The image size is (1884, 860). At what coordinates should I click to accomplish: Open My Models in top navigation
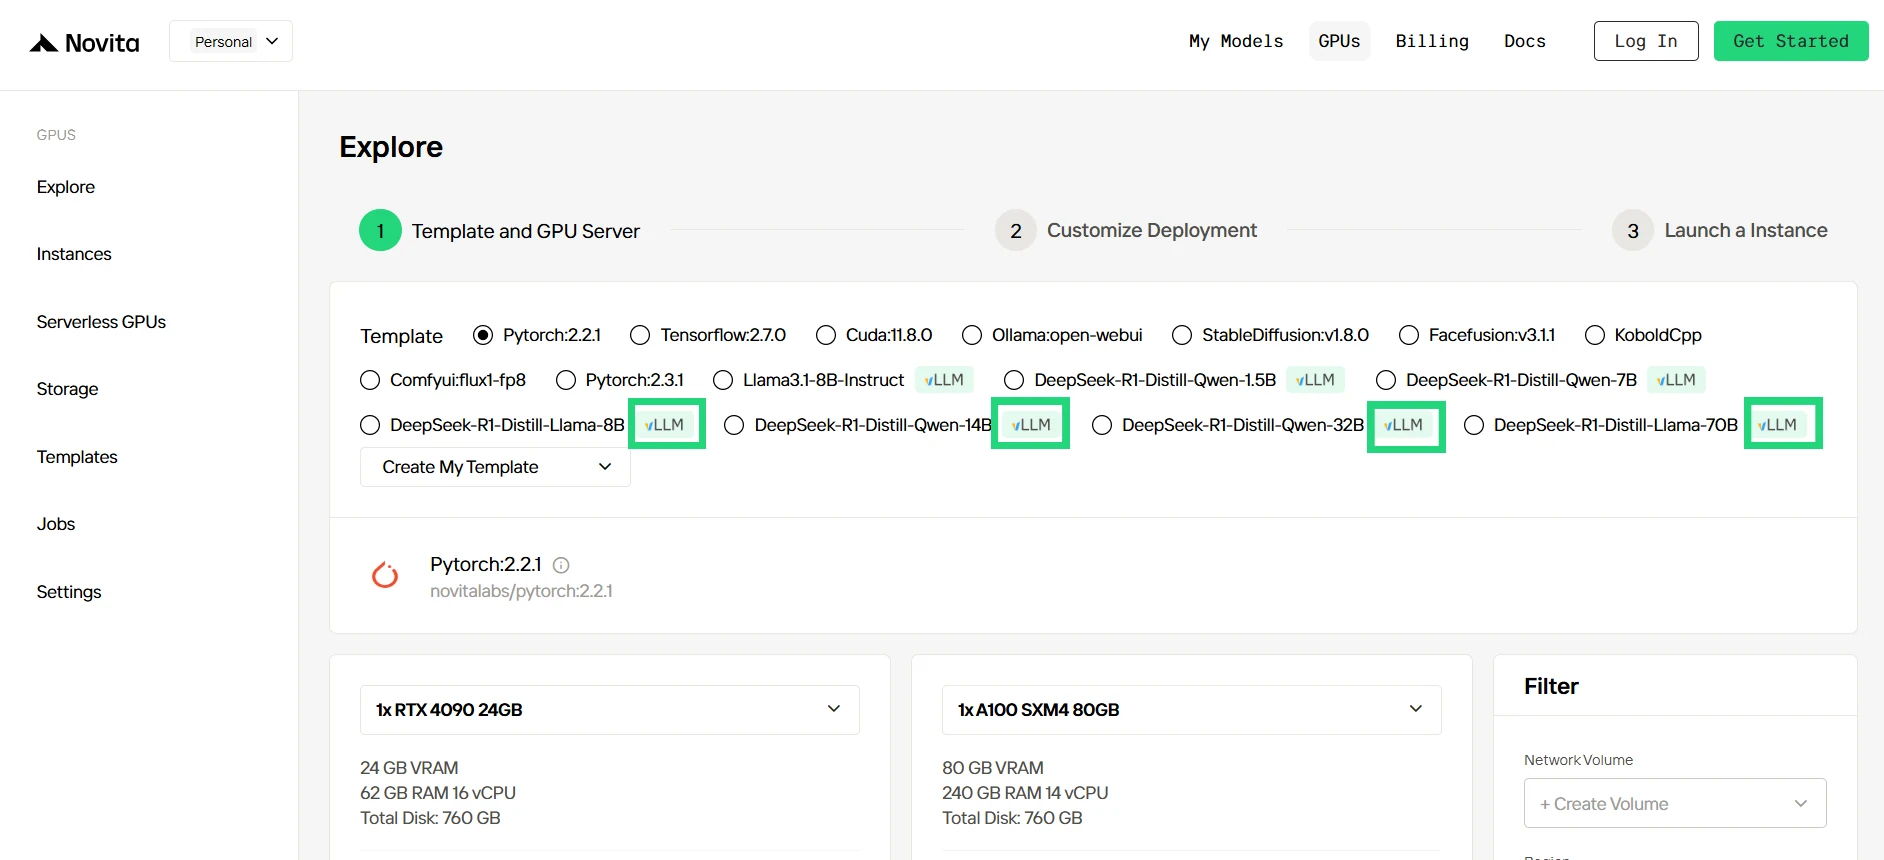pyautogui.click(x=1236, y=41)
